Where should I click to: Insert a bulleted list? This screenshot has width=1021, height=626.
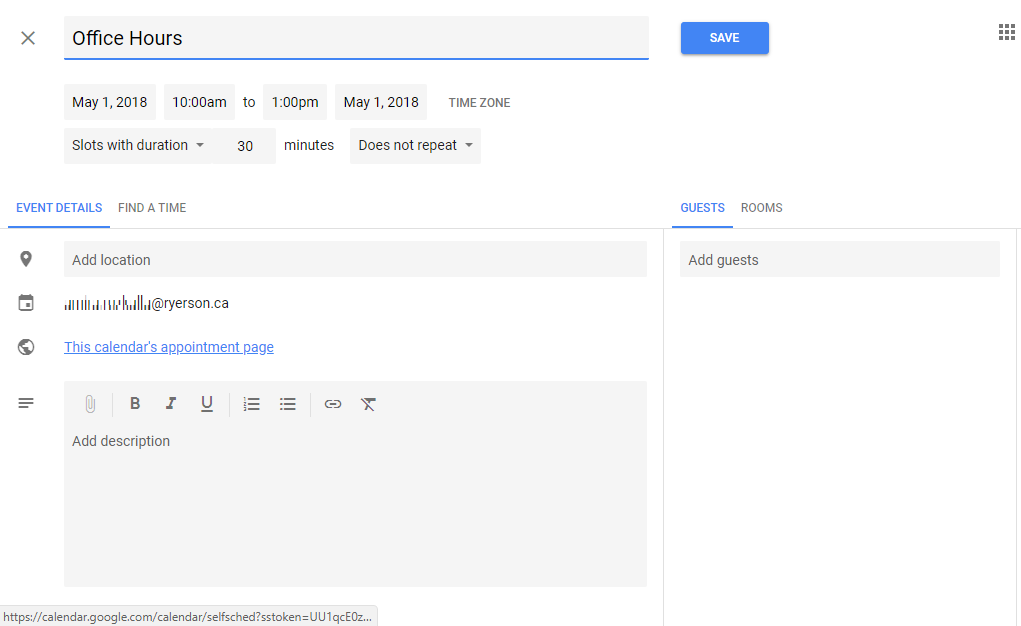pos(288,405)
